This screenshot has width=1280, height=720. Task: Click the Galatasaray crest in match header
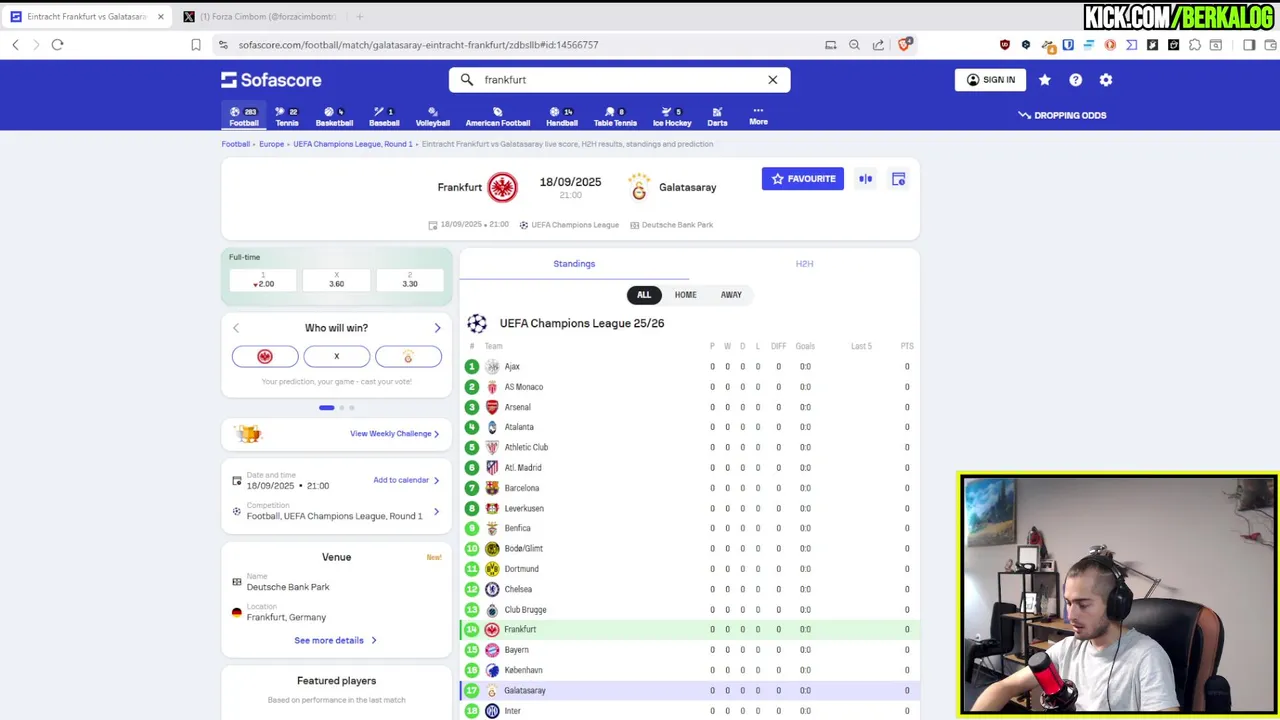click(x=639, y=187)
